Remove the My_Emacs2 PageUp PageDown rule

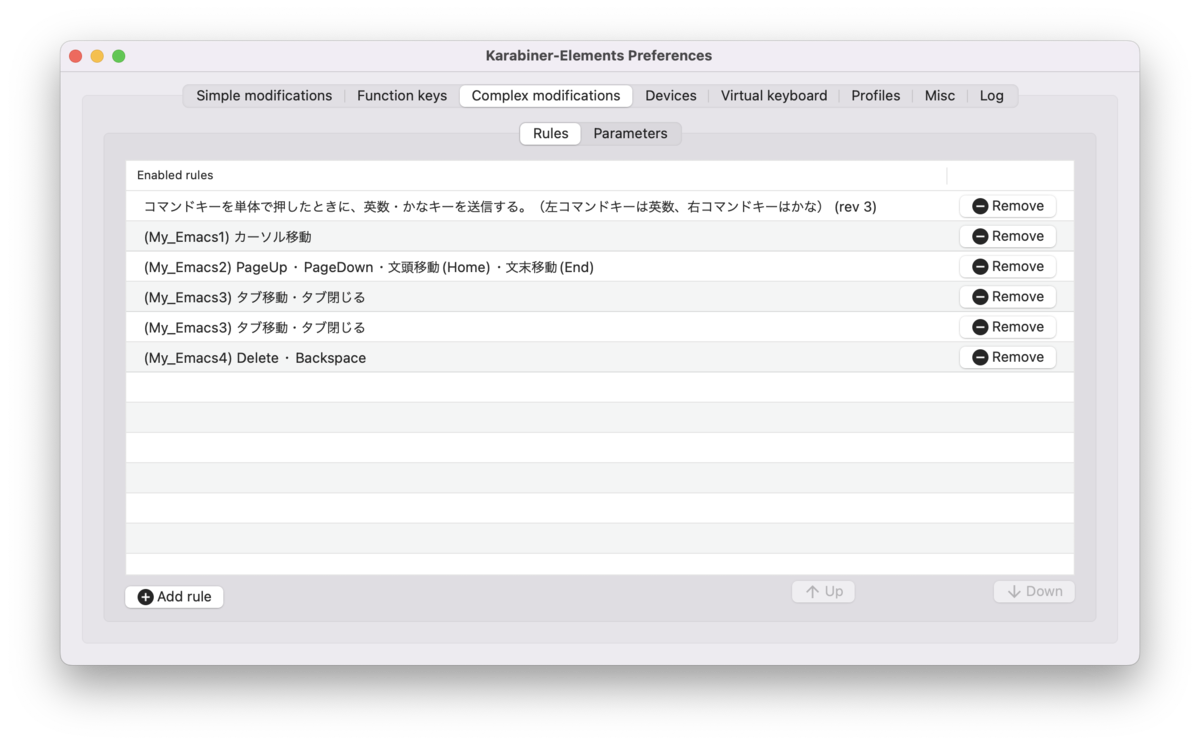pos(1008,266)
